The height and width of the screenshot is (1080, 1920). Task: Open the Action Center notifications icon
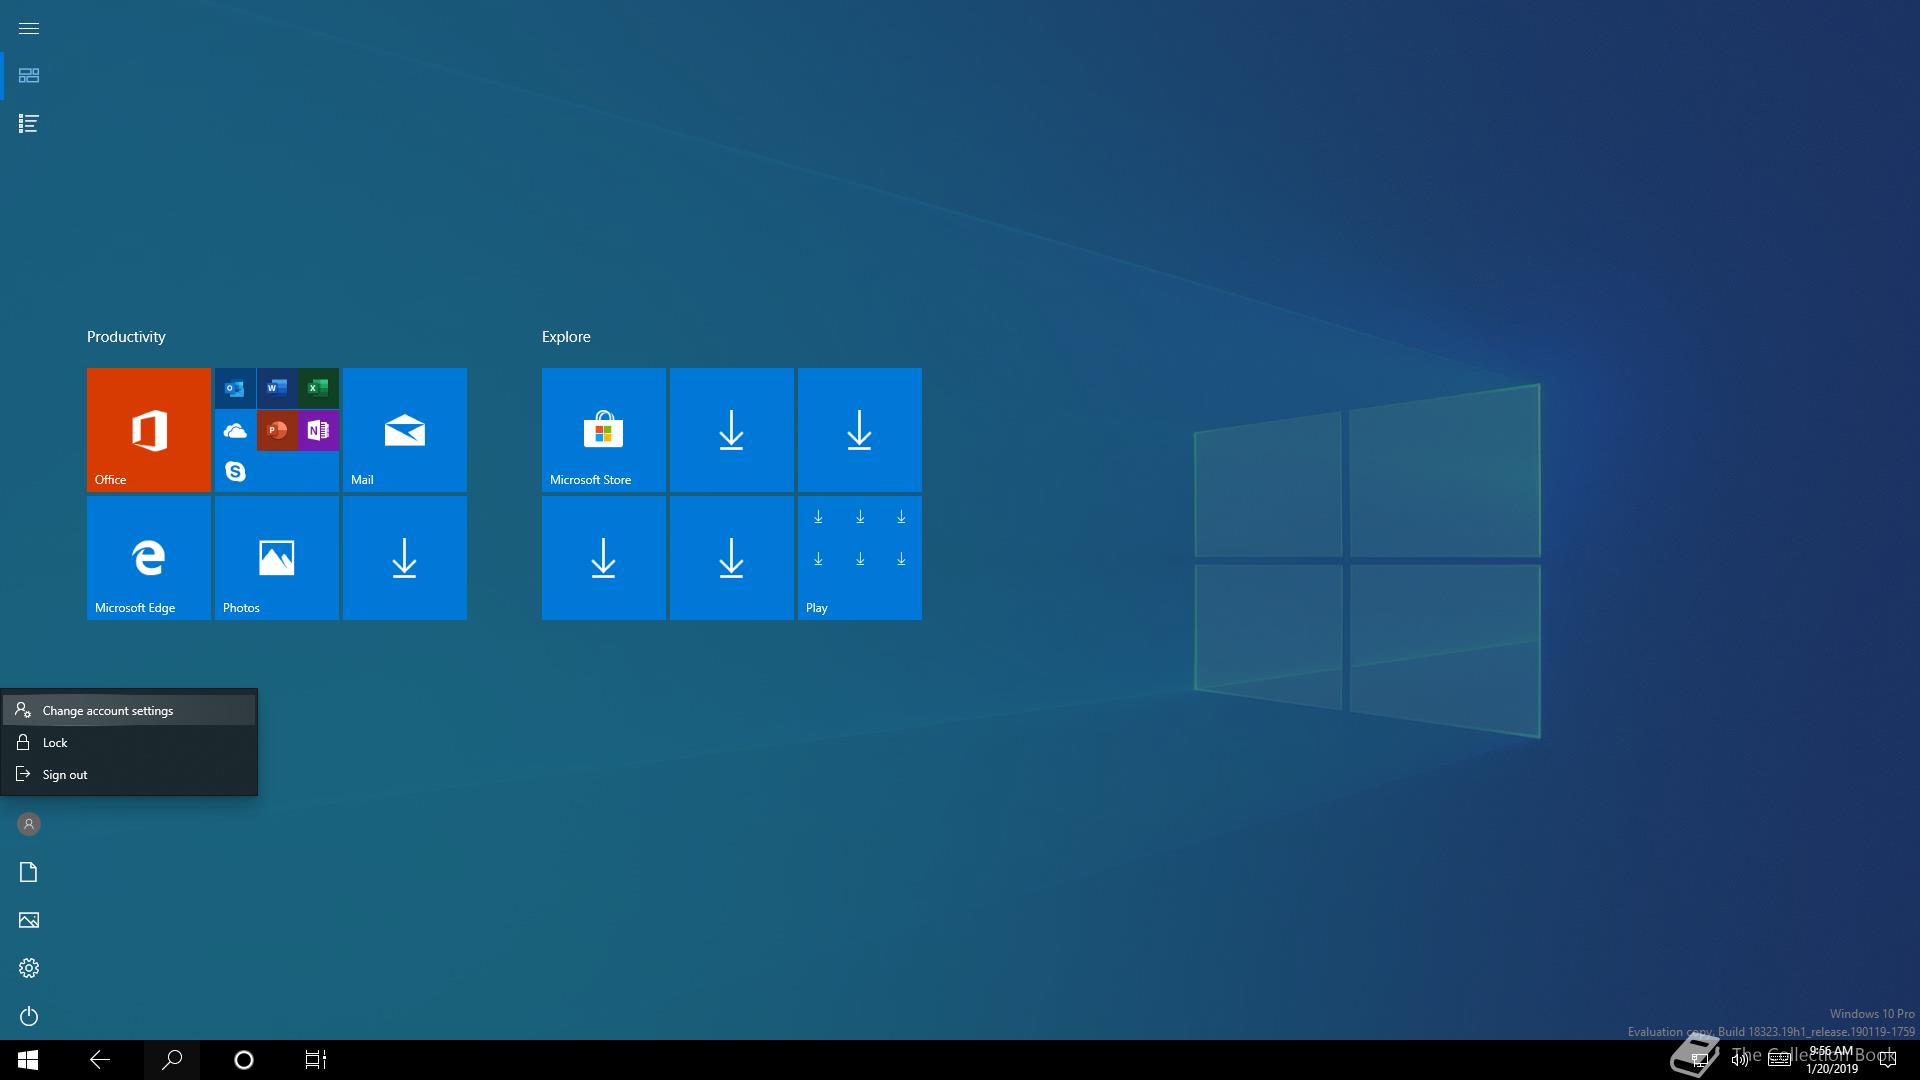pyautogui.click(x=1888, y=1060)
